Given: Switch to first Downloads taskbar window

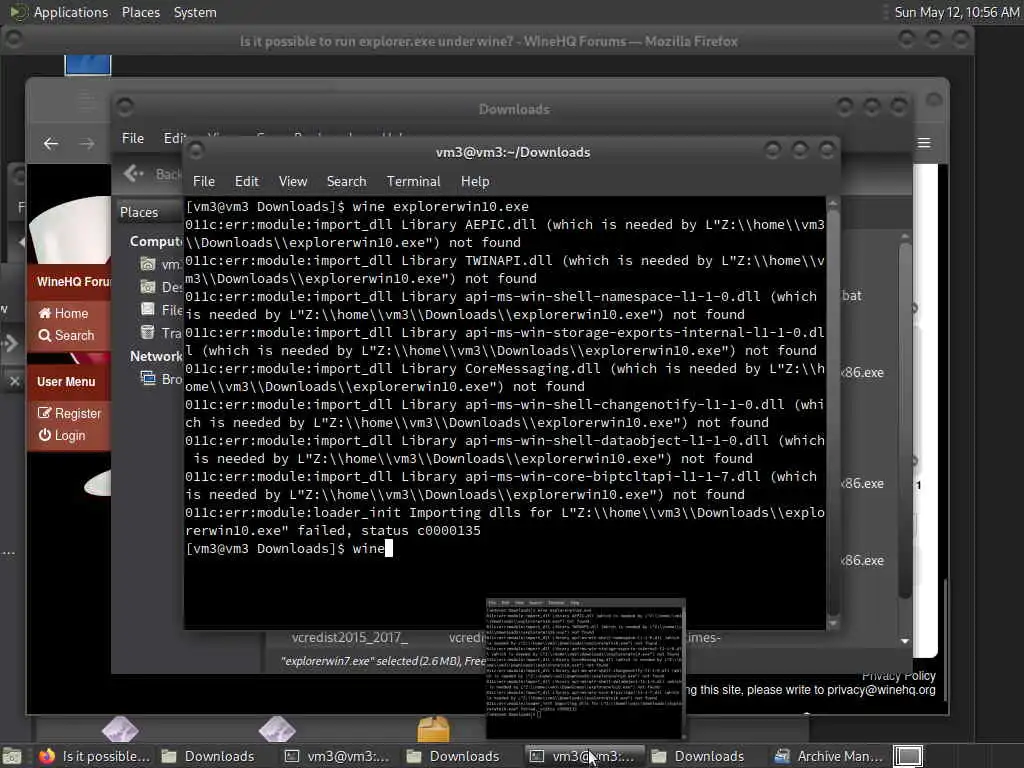Looking at the screenshot, I should pyautogui.click(x=208, y=756).
